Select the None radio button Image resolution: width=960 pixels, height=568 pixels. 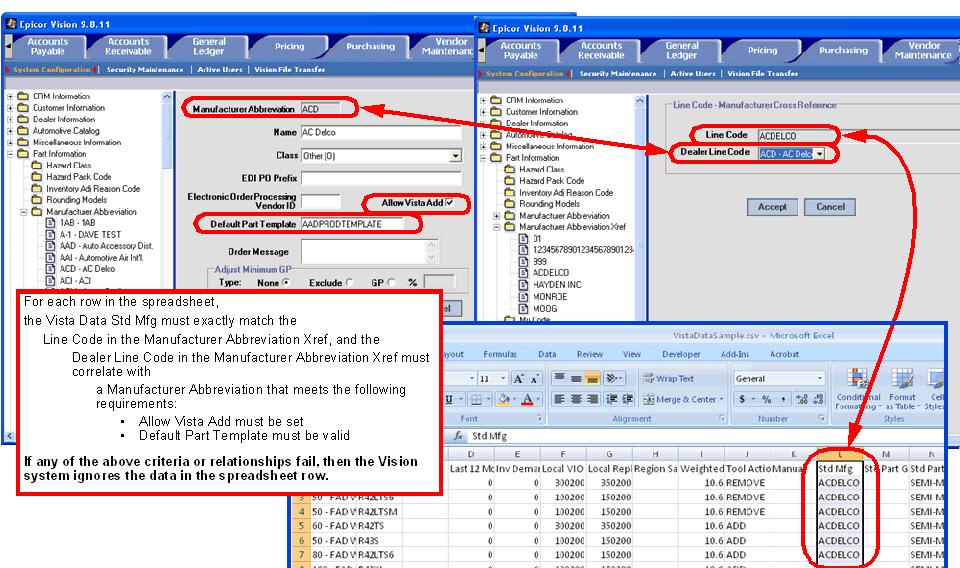[x=286, y=283]
